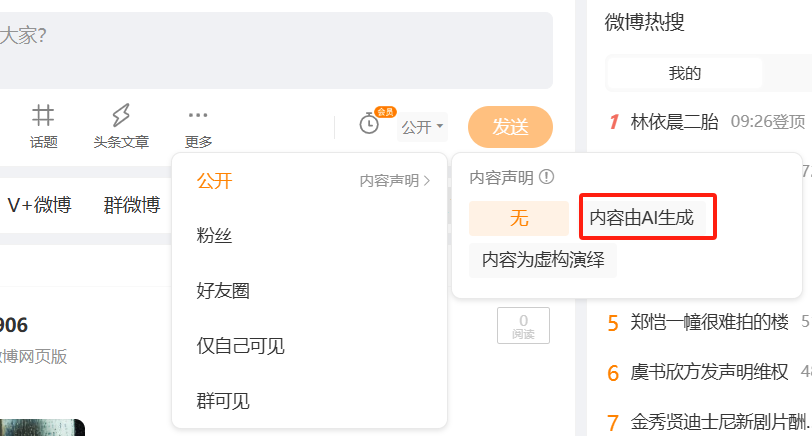The height and width of the screenshot is (436, 812).
Task: Open the 公开 visibility dropdown
Action: point(423,127)
